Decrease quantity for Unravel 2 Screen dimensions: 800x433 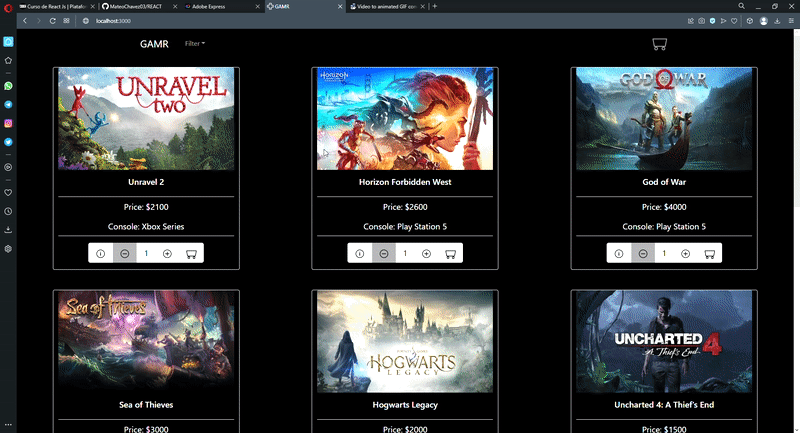point(124,253)
